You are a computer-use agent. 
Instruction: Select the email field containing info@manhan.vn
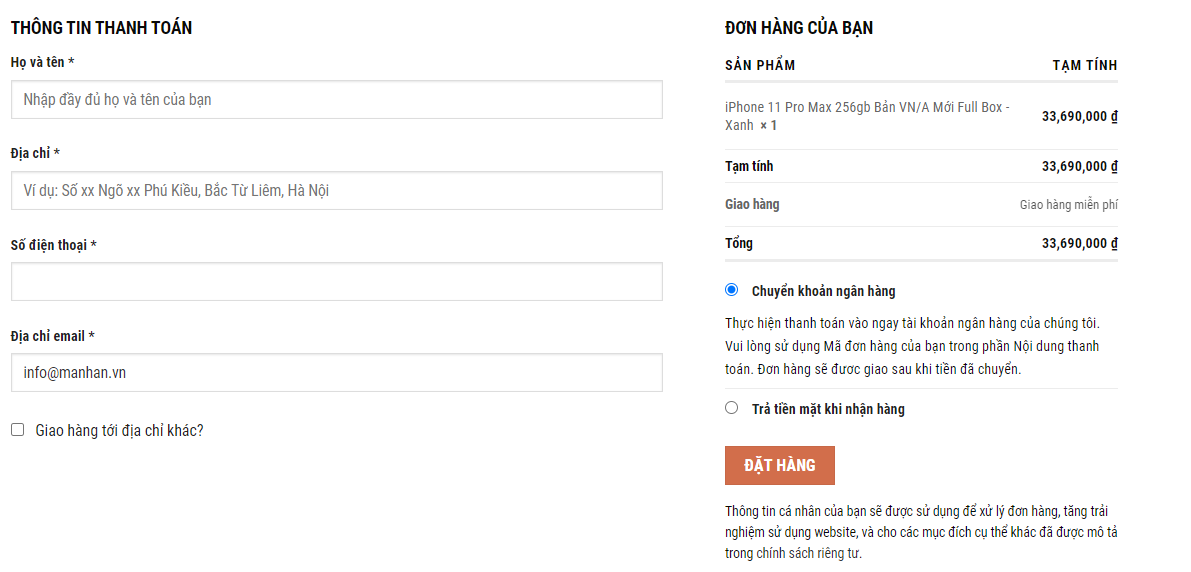(336, 373)
